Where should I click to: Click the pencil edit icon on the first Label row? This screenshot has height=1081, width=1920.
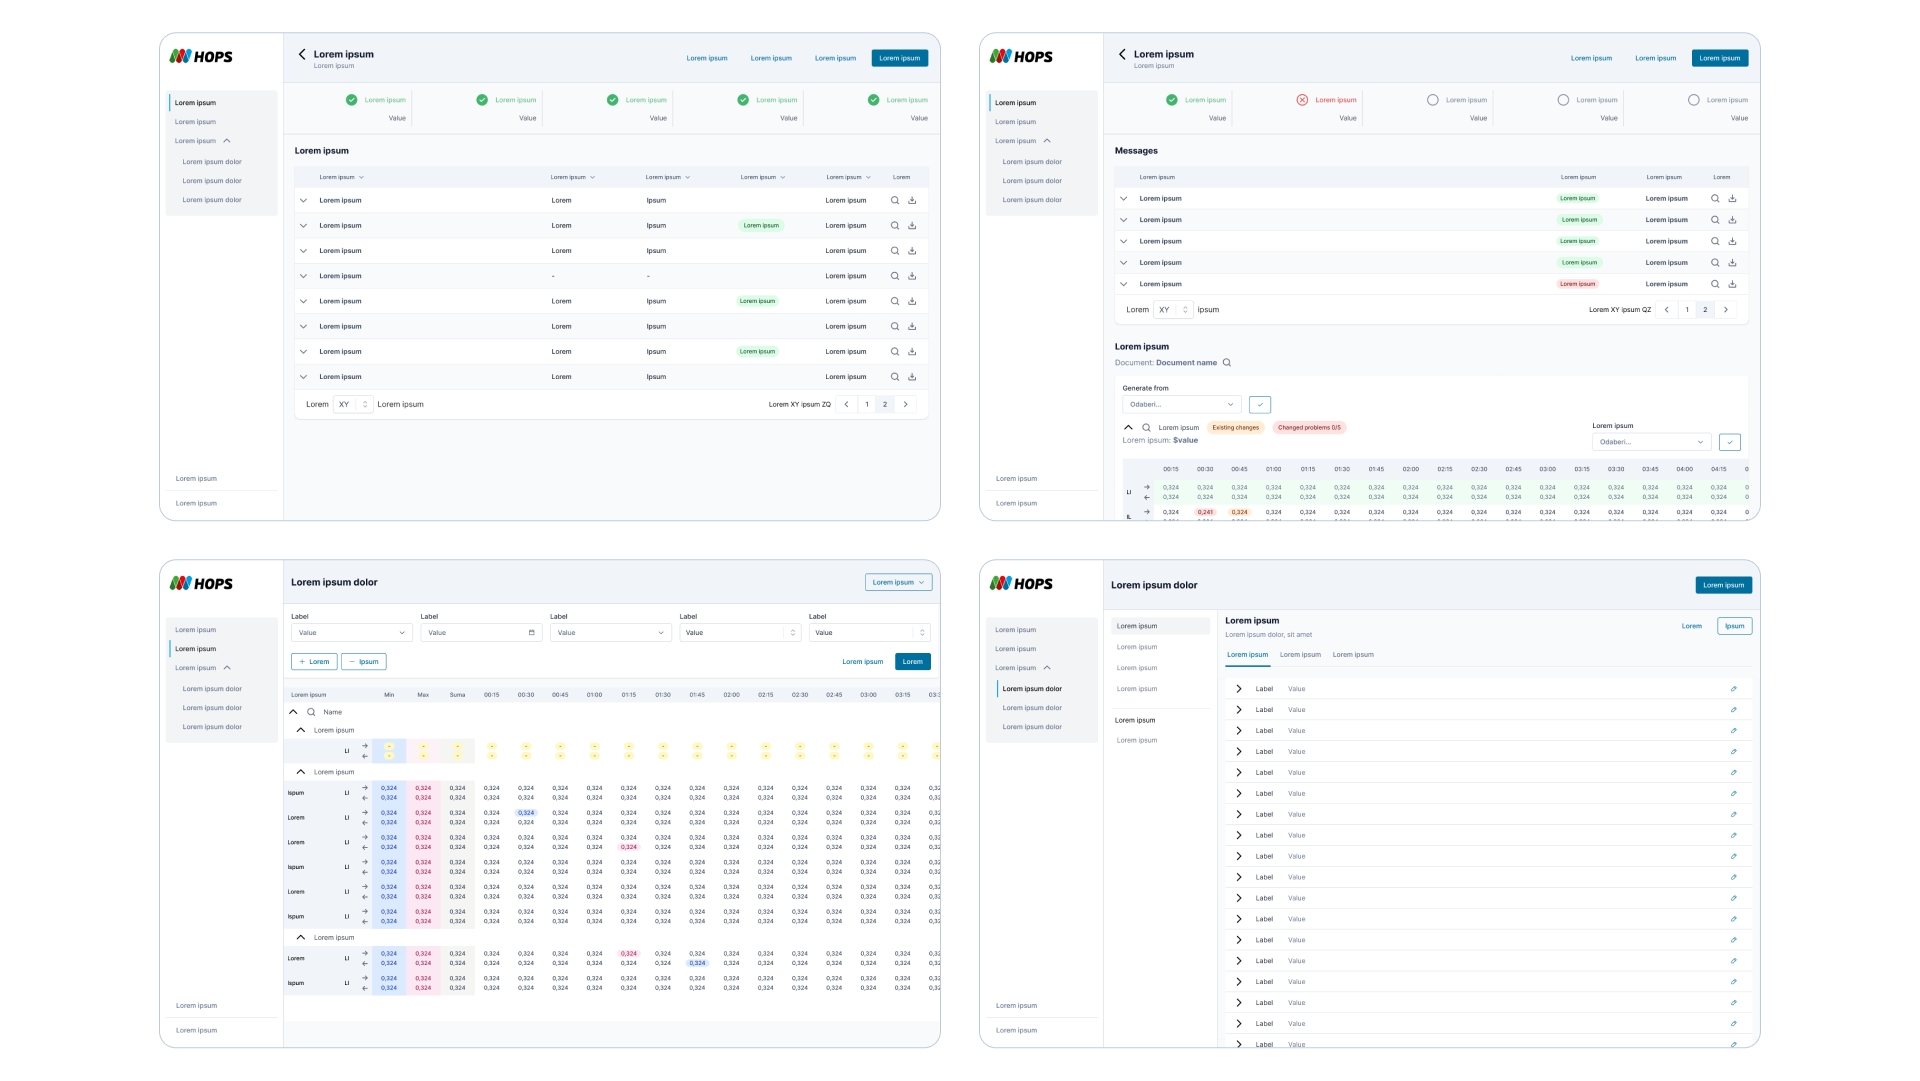click(1733, 688)
